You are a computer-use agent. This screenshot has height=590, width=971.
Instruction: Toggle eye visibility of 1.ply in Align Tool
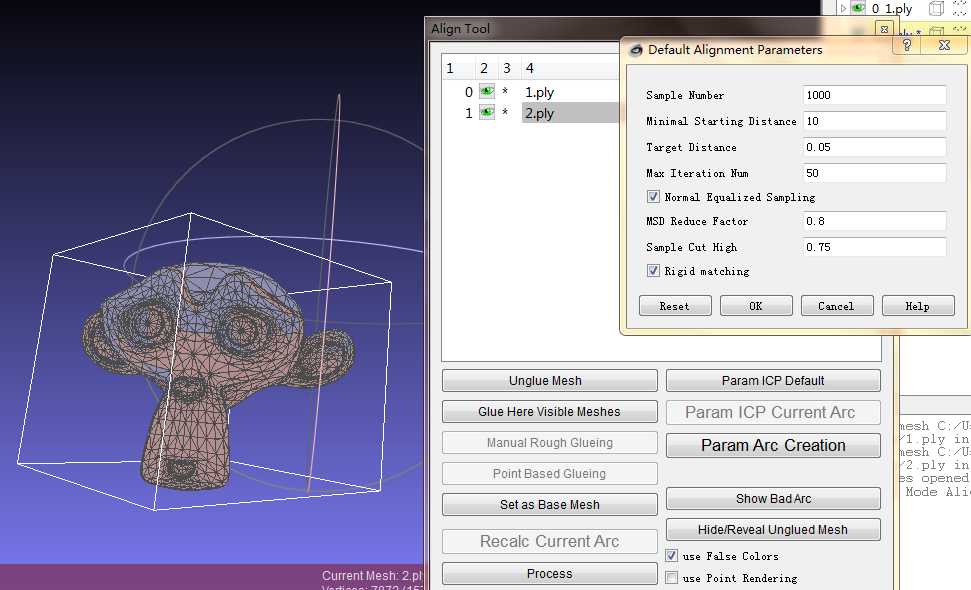(x=487, y=92)
